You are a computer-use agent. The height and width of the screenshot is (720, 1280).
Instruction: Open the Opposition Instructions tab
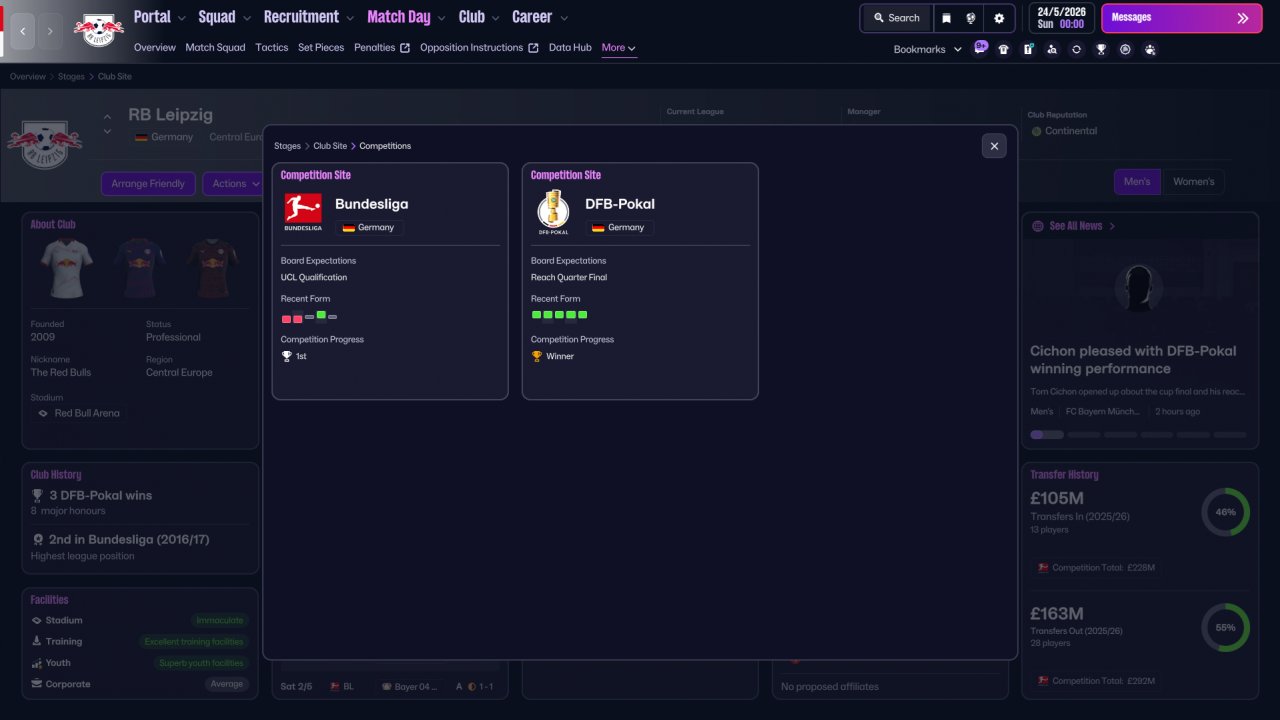(471, 48)
